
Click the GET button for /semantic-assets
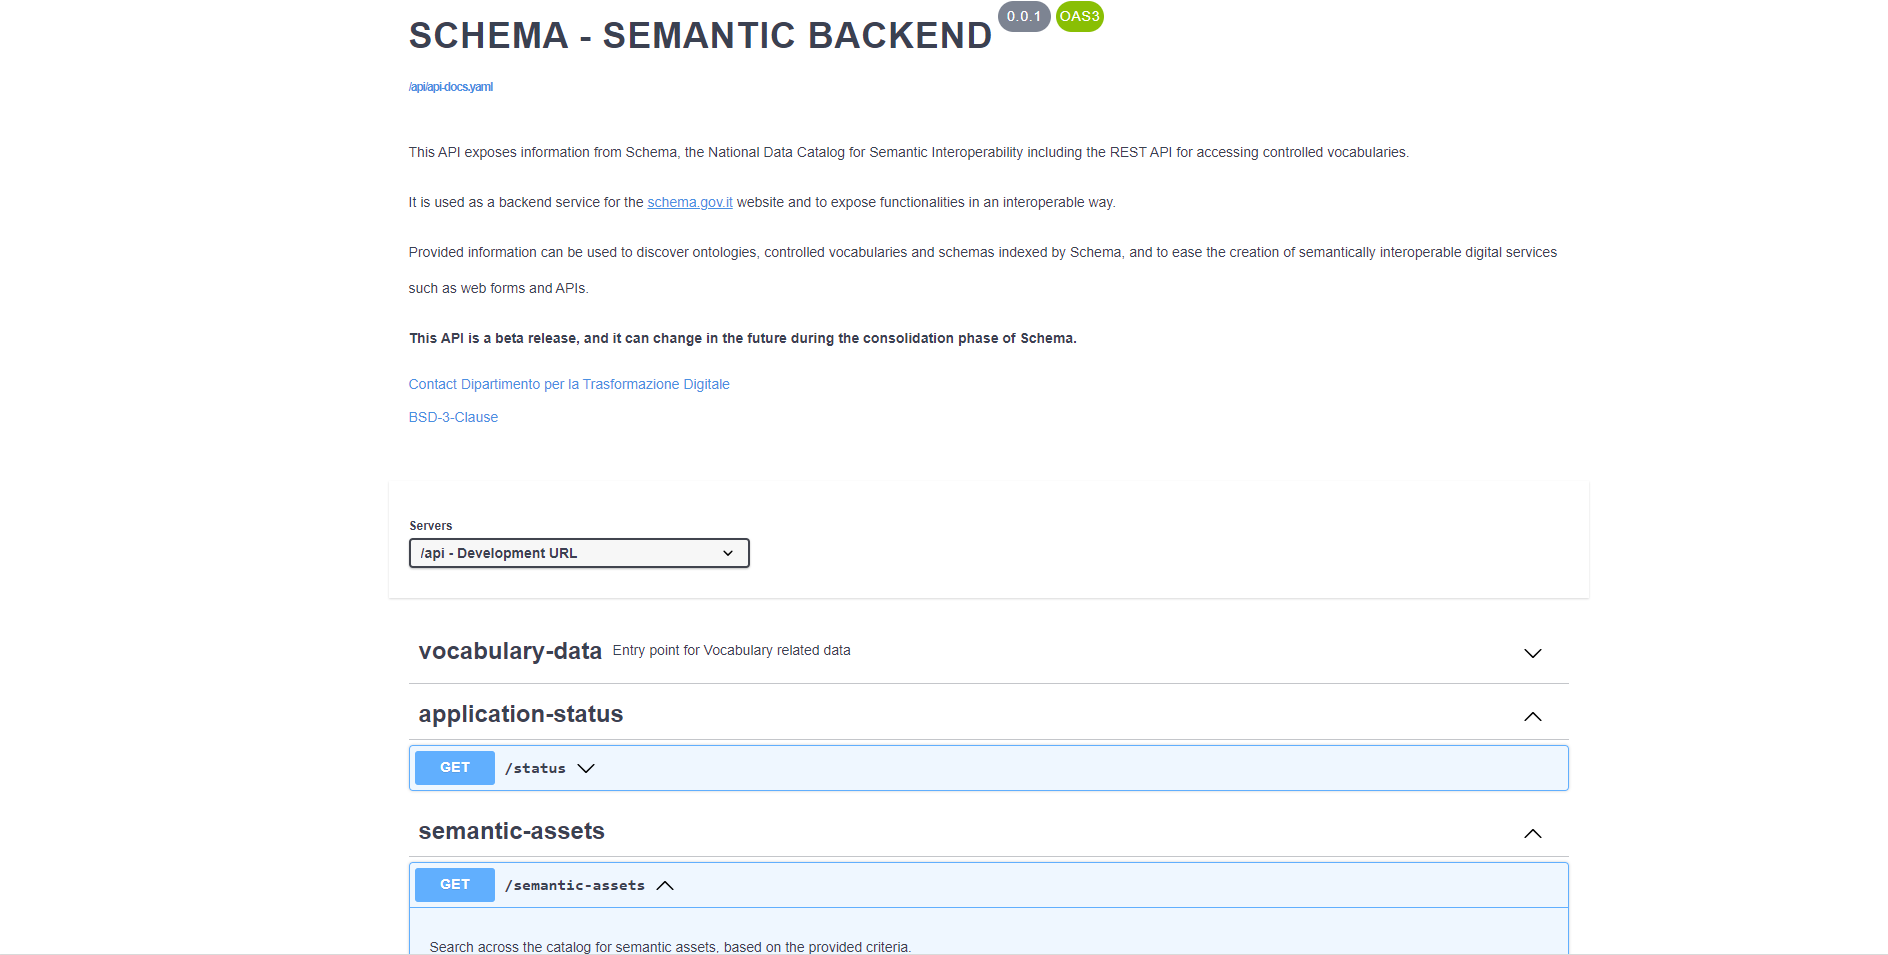click(455, 885)
